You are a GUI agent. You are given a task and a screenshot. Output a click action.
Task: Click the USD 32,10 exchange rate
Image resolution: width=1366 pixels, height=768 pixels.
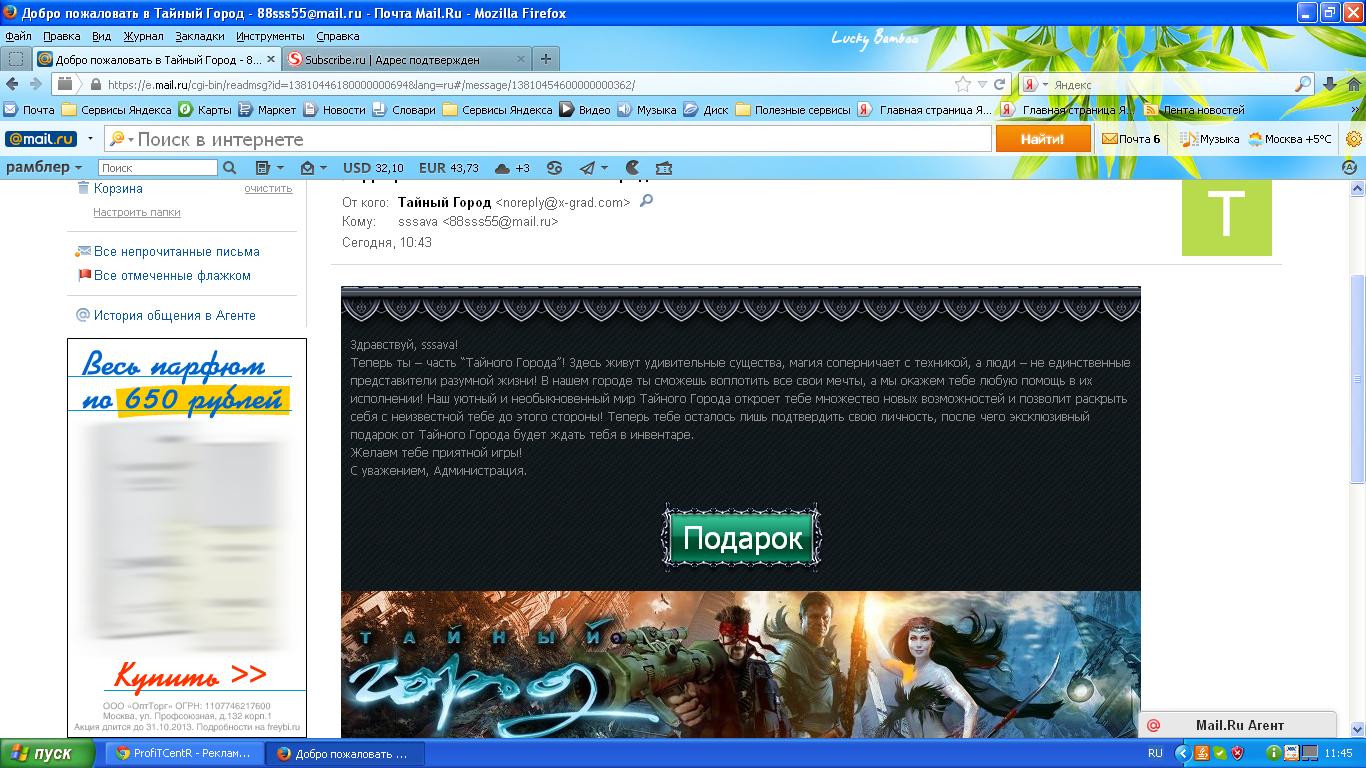click(373, 168)
